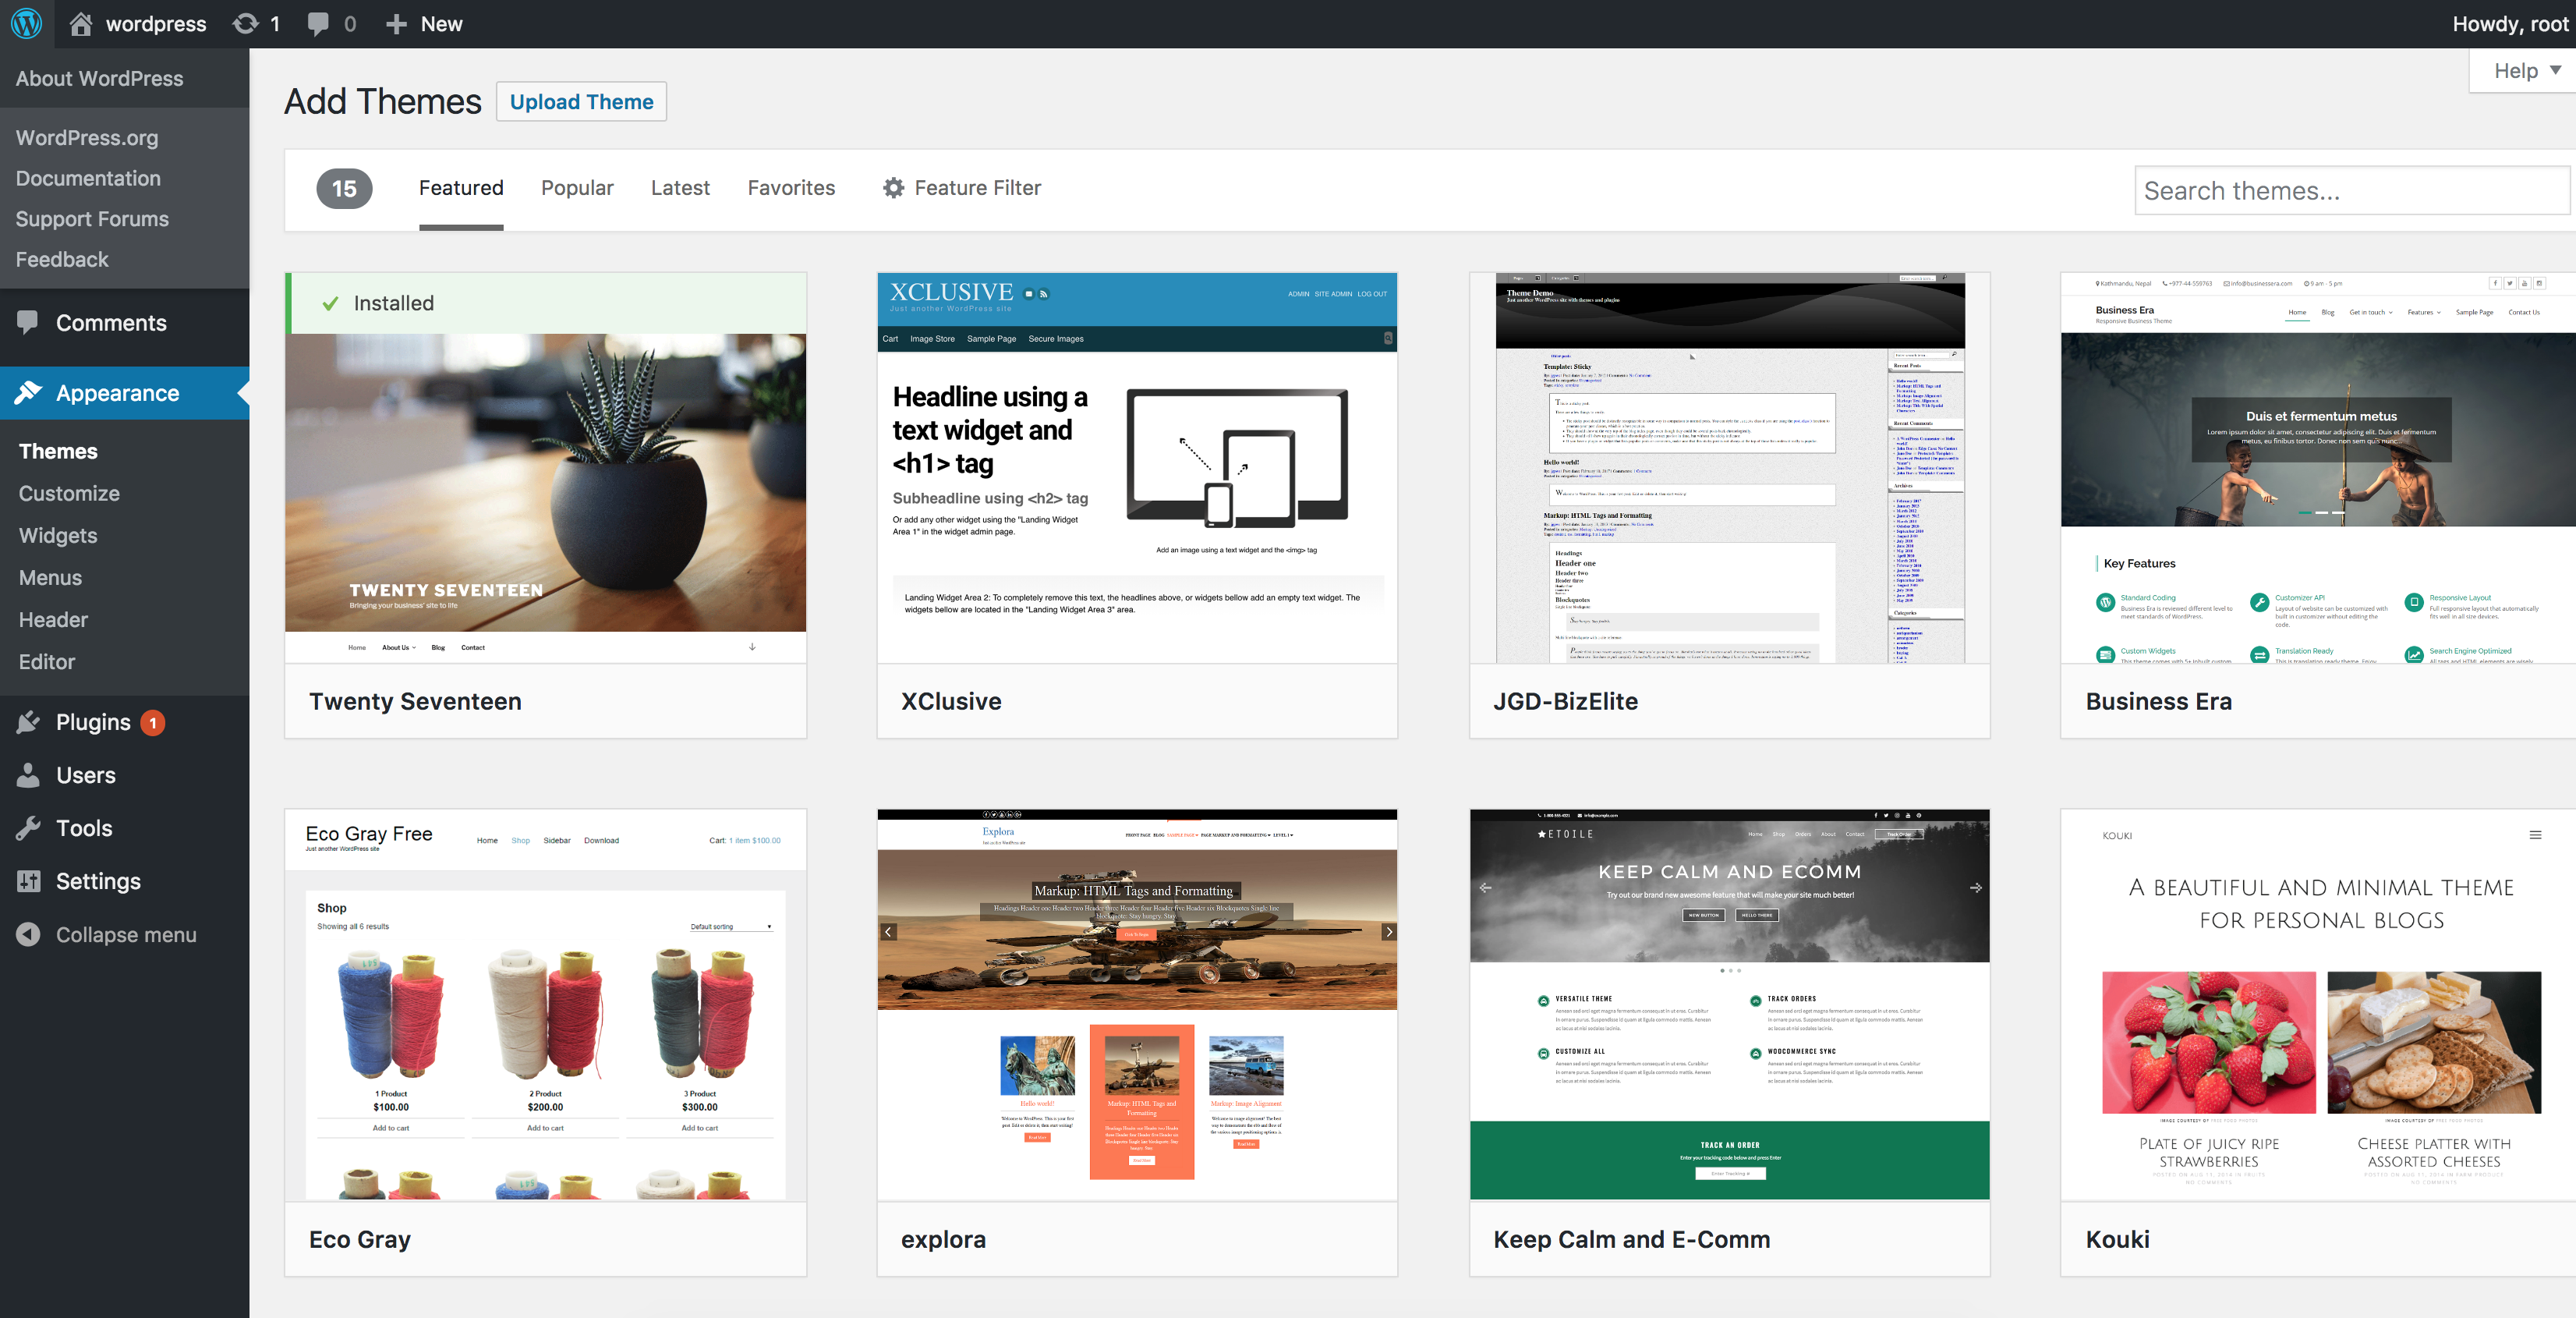Switch to the Popular themes tab
This screenshot has height=1318, width=2576.
(577, 187)
